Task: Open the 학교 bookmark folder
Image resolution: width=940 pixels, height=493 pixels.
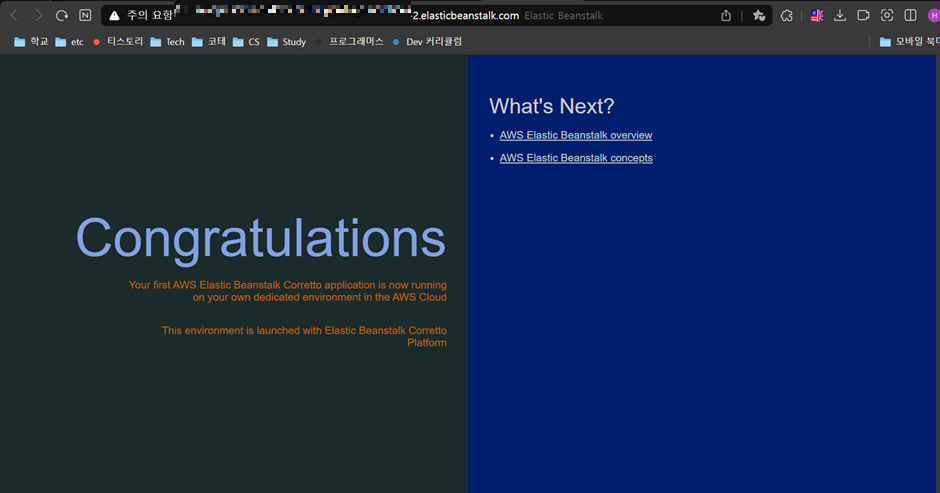Action: [x=31, y=41]
